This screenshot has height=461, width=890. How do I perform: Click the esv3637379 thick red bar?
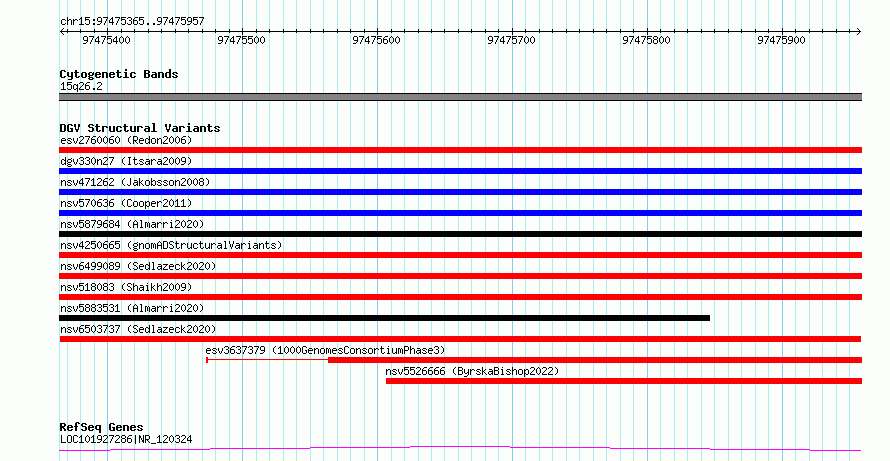pos(595,360)
